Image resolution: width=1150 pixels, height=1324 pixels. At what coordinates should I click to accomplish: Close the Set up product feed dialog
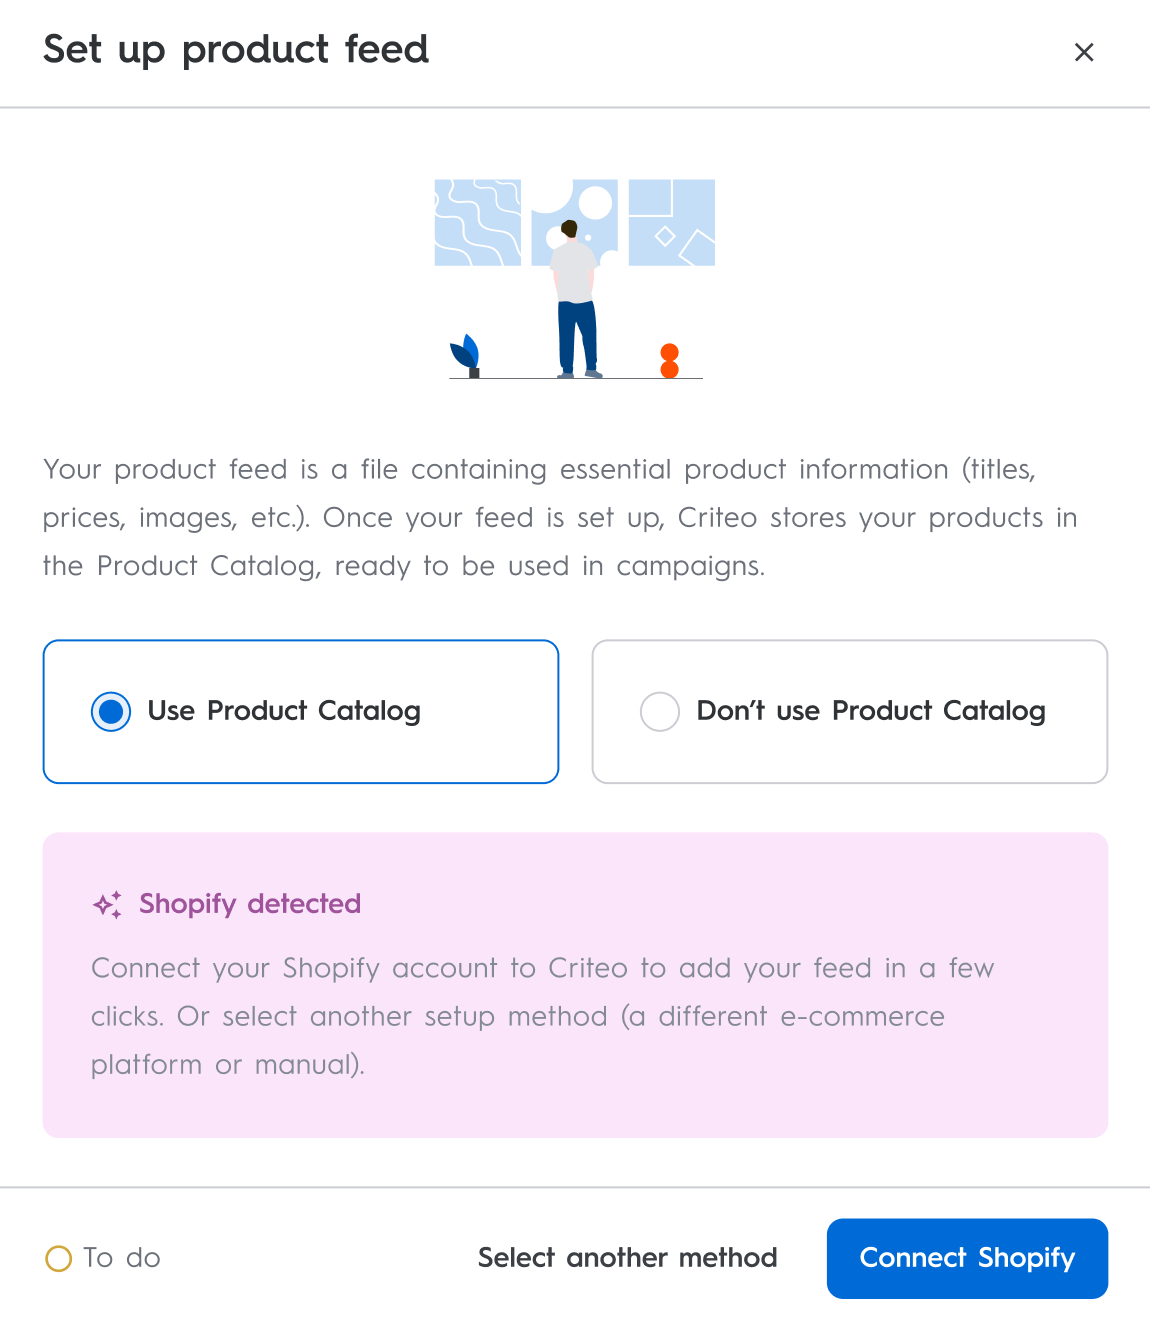1084,52
